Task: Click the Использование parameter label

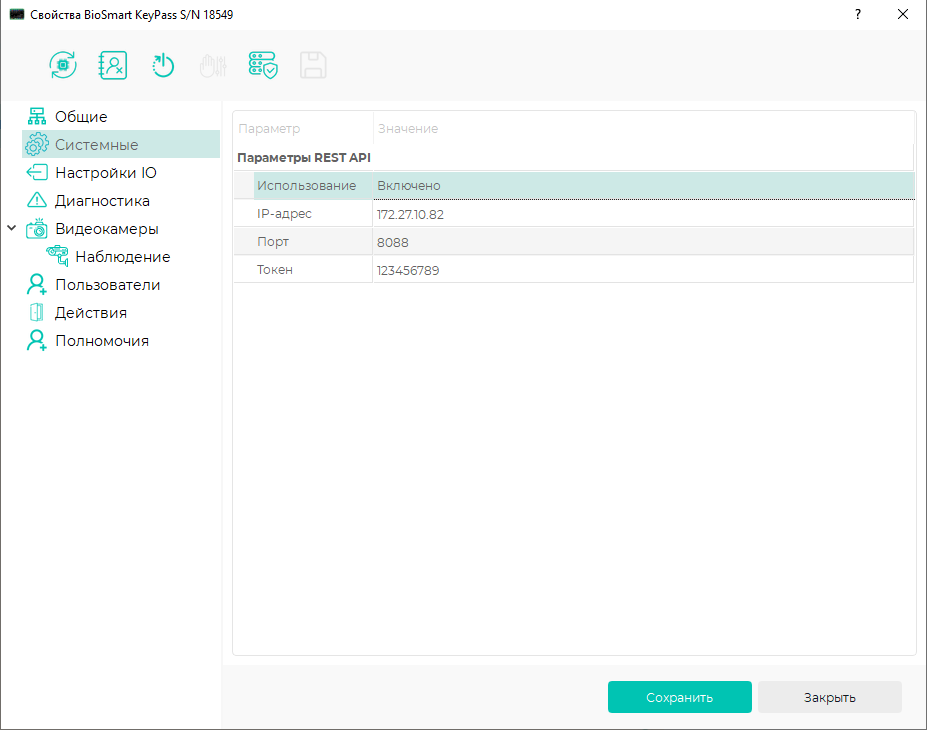Action: point(306,186)
